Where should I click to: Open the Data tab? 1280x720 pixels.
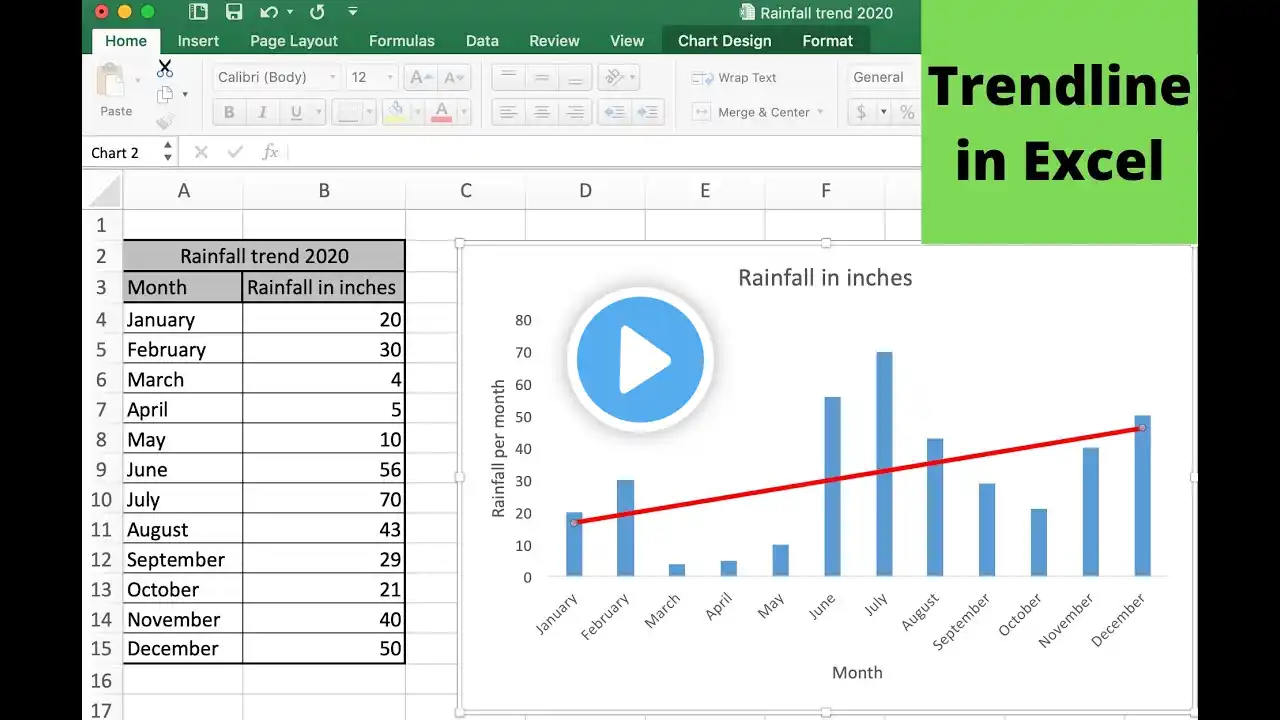click(482, 41)
